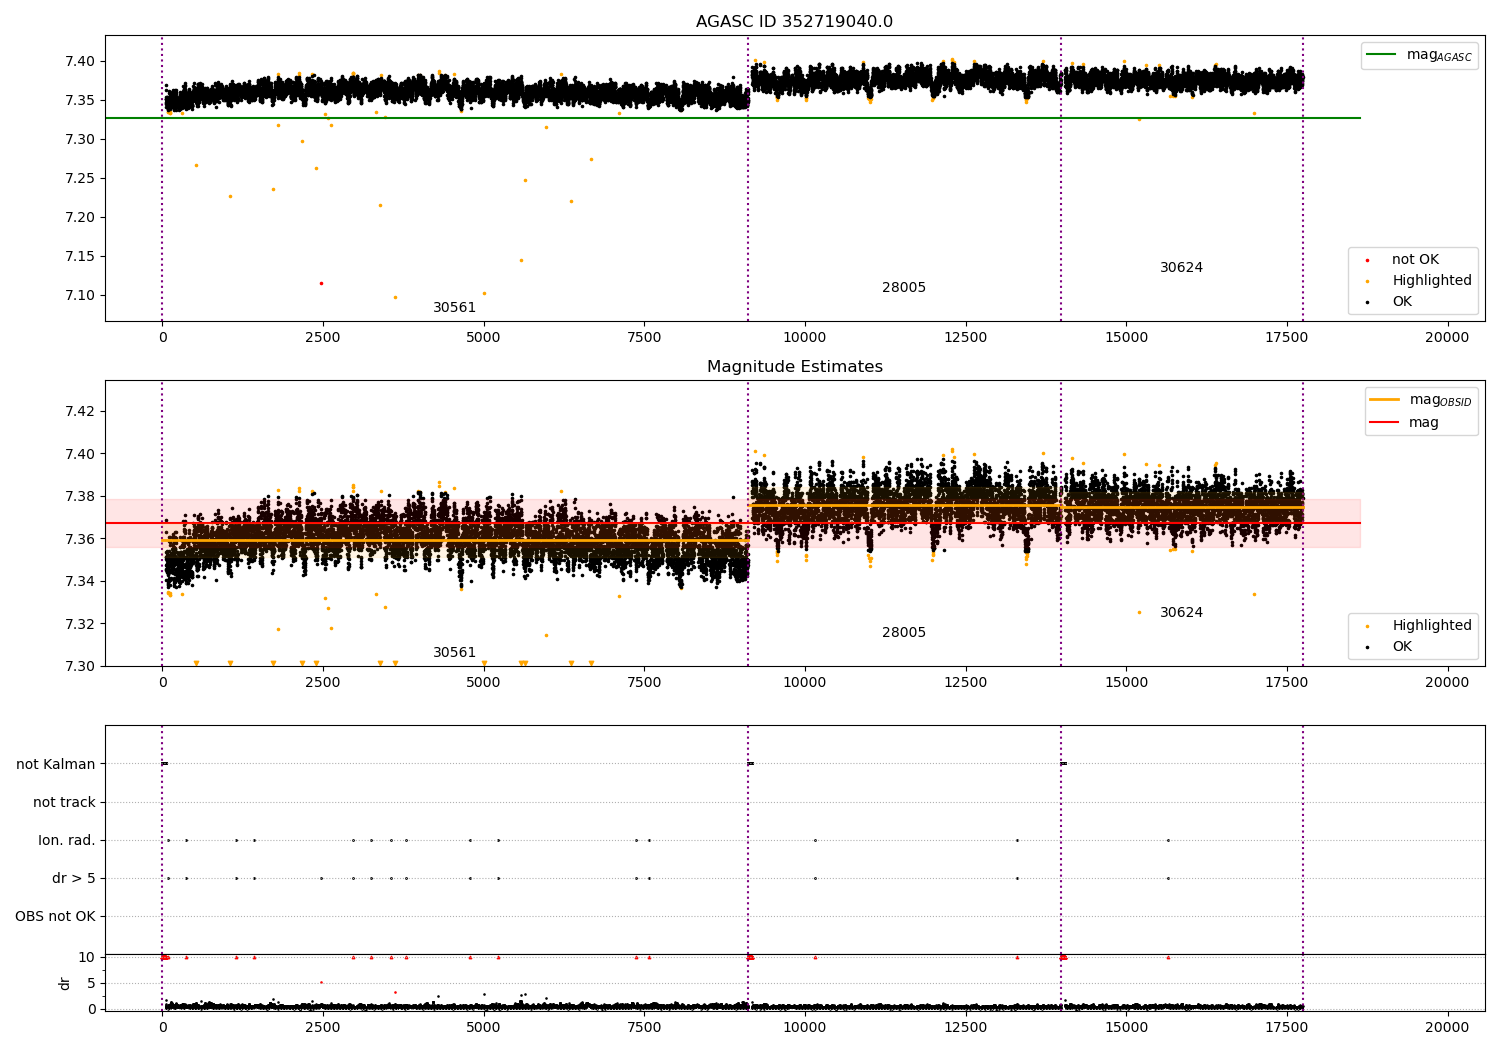This screenshot has height=1050, width=1500.
Task: Click the 'OBS not OK' axis label
Action: [x=56, y=917]
